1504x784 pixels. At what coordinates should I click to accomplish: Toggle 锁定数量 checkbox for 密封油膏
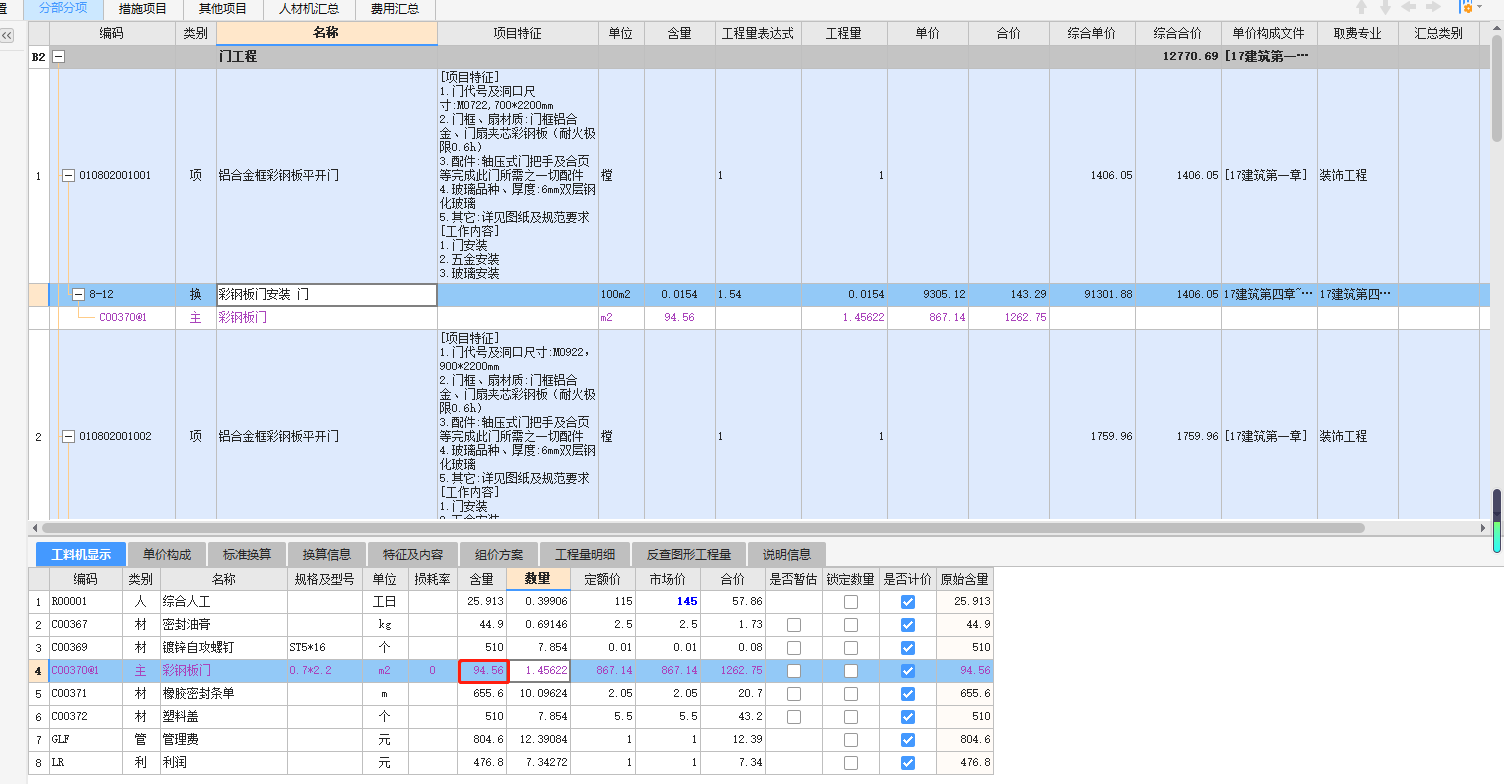[850, 625]
